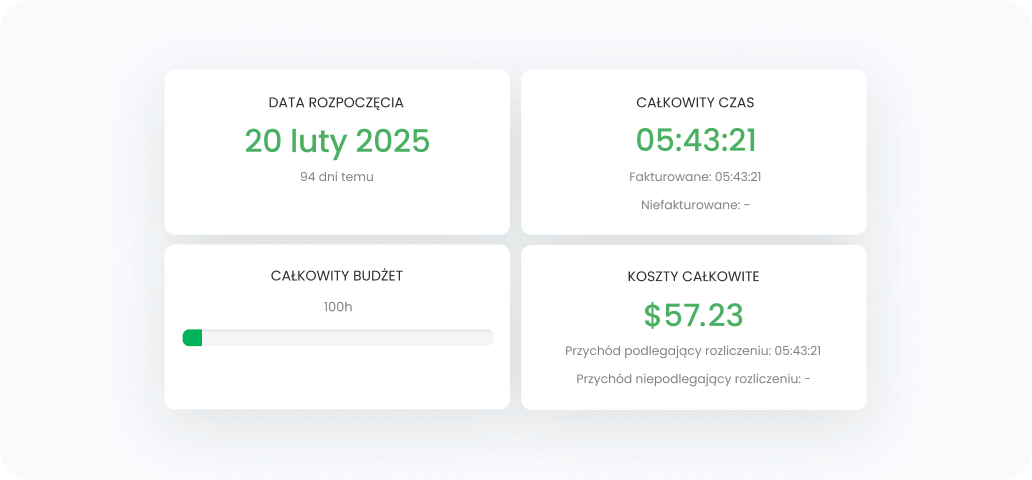Click the dollar sign in total cost
This screenshot has width=1032, height=480.
[x=652, y=316]
